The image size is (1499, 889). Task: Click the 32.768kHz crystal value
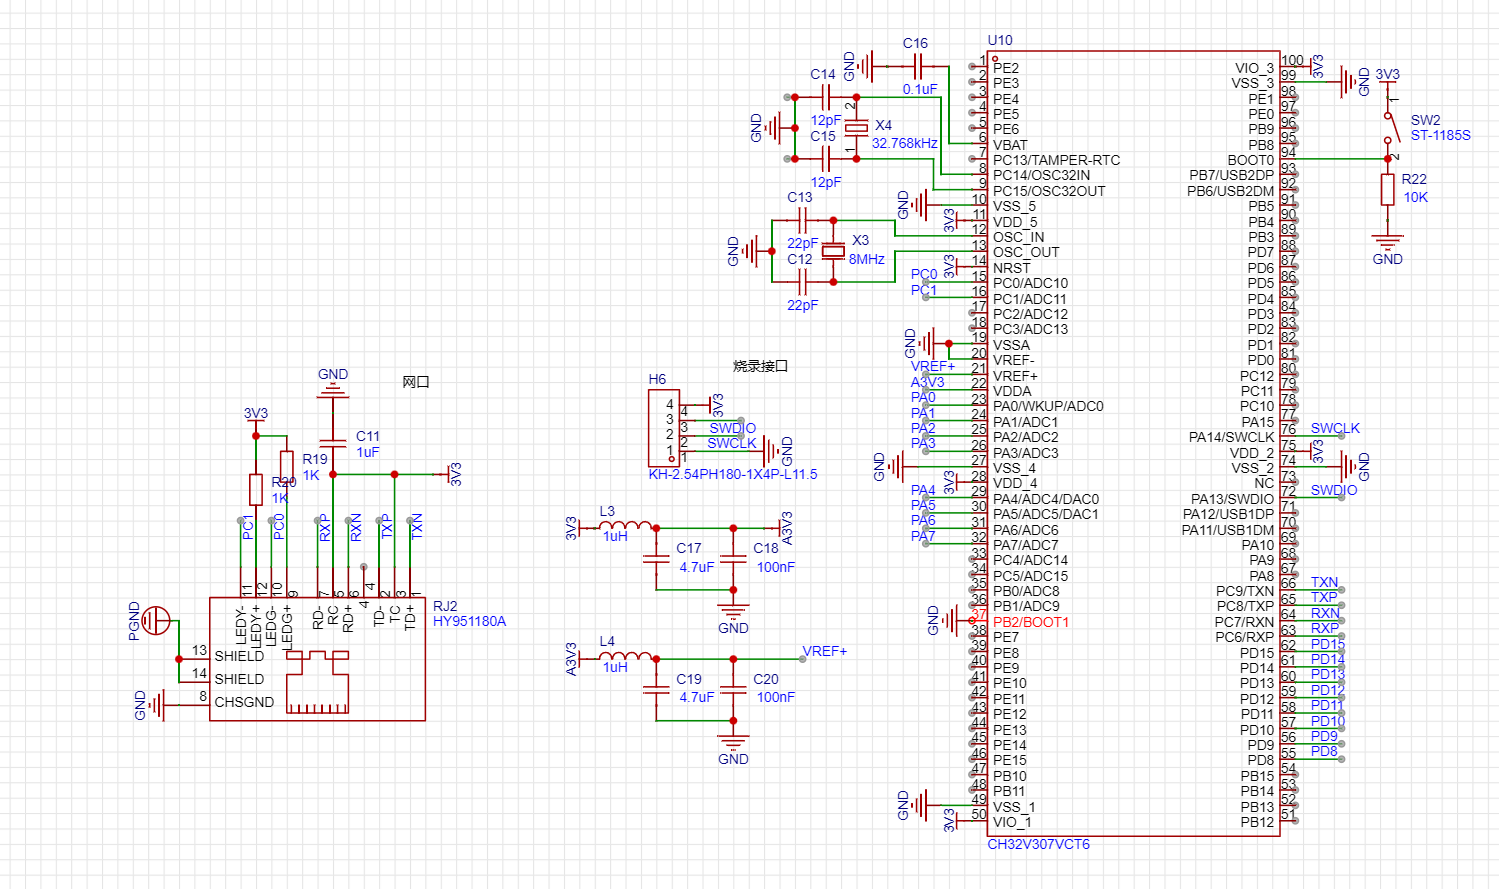(905, 143)
